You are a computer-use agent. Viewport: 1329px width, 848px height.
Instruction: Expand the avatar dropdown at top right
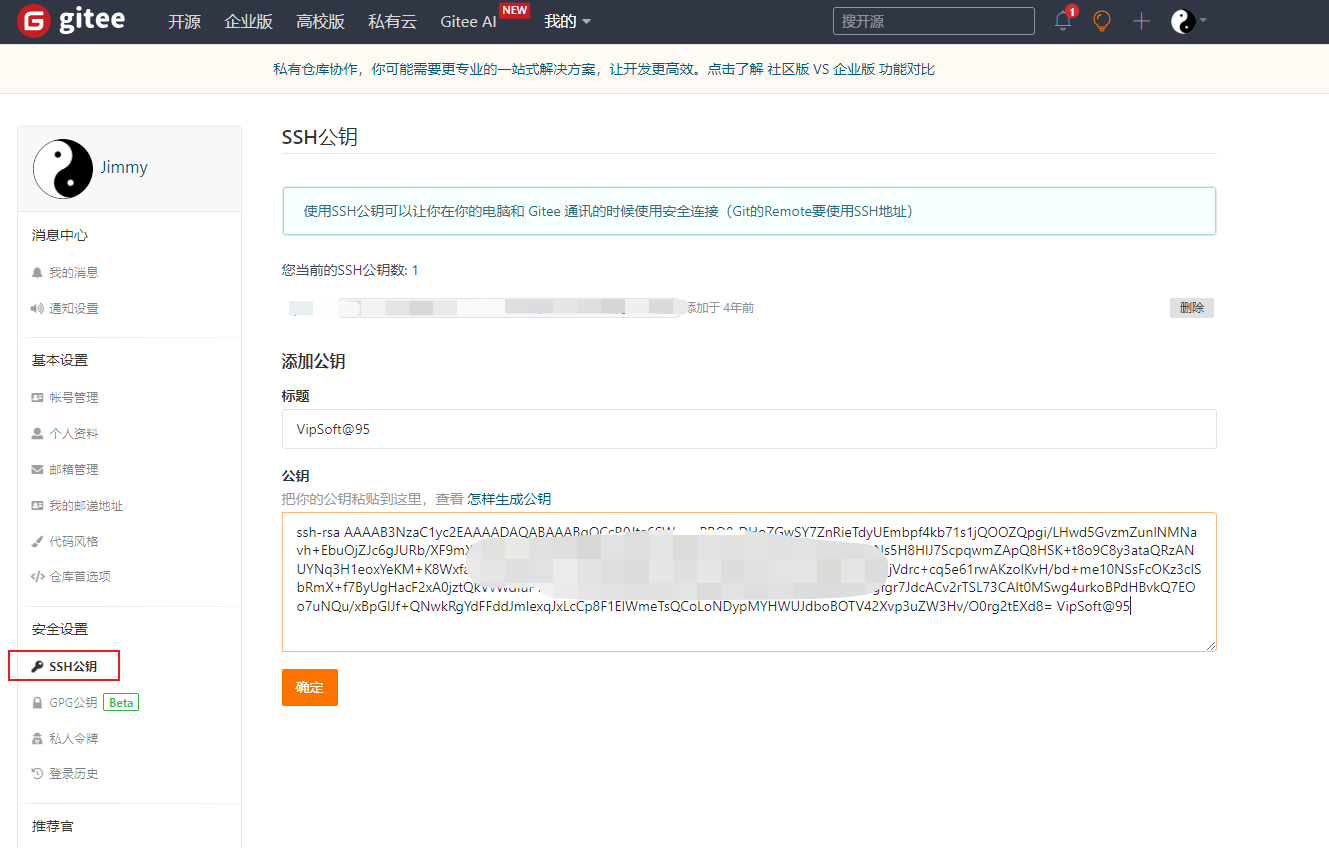[x=1188, y=21]
